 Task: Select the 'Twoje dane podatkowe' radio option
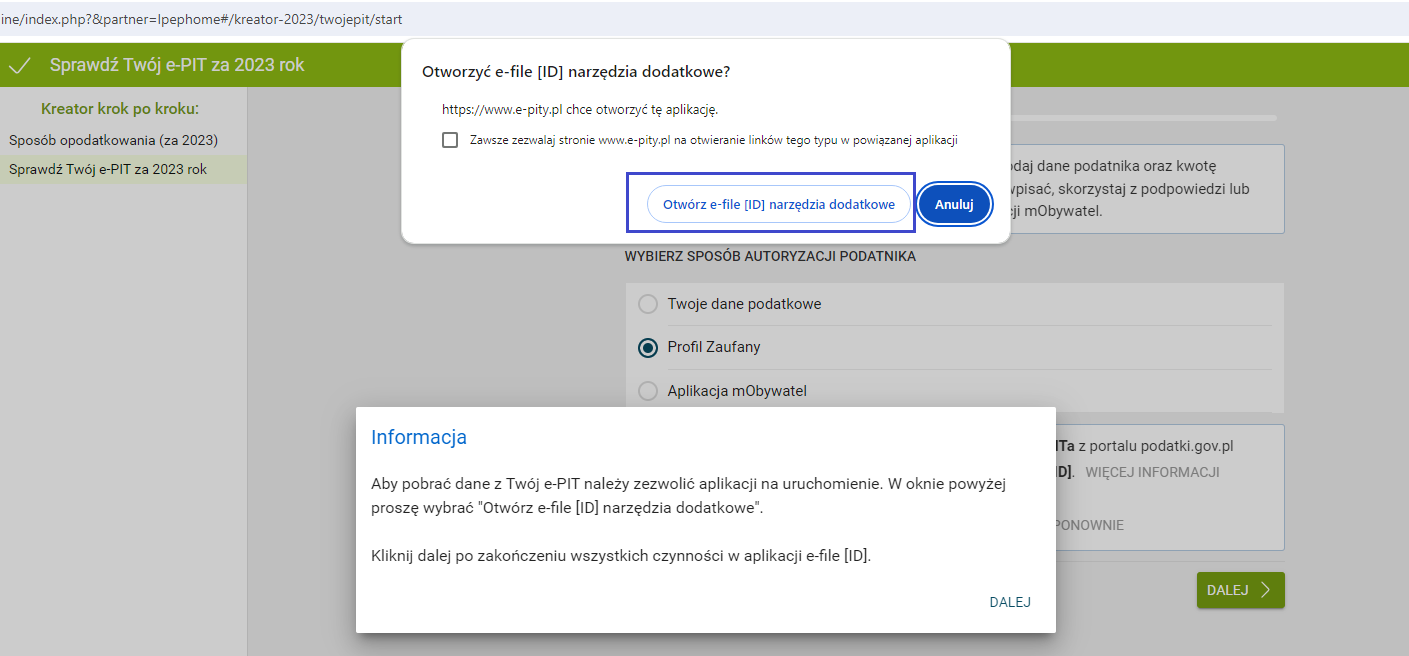click(648, 304)
